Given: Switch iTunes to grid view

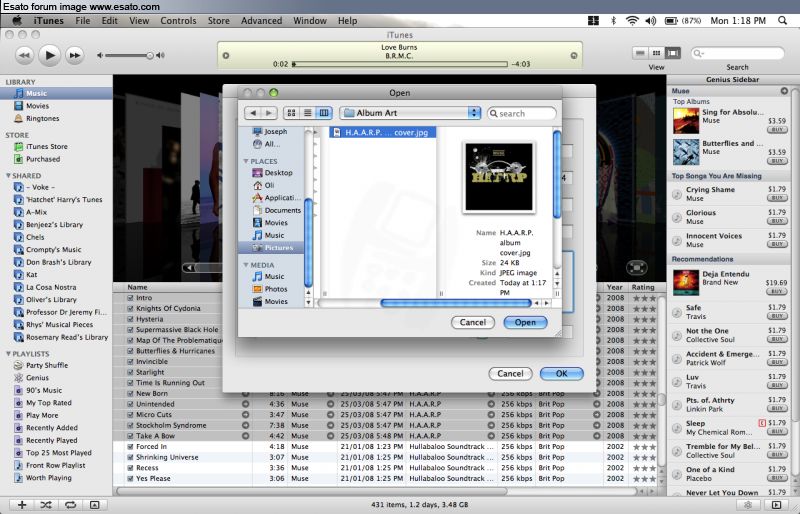Looking at the screenshot, I should 657,53.
